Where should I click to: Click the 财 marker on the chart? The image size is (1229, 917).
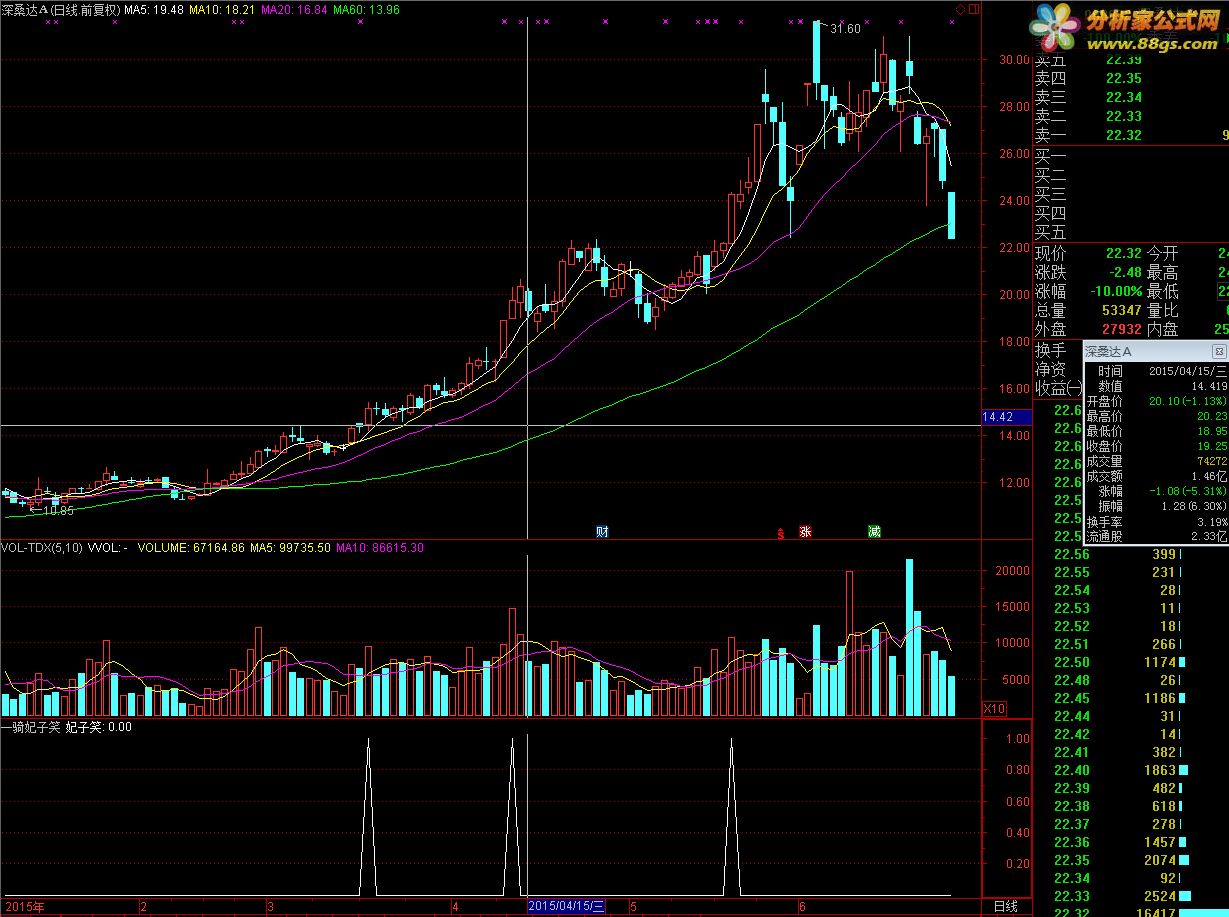click(x=602, y=531)
